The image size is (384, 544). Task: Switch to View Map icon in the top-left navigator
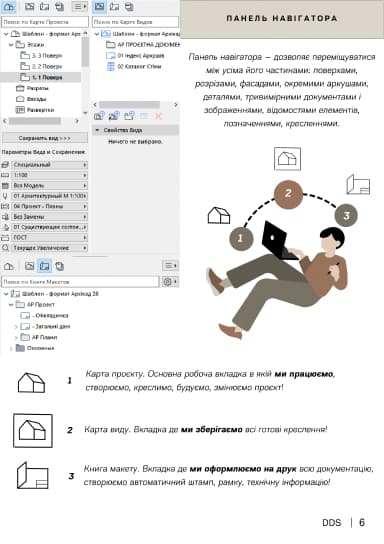click(29, 7)
